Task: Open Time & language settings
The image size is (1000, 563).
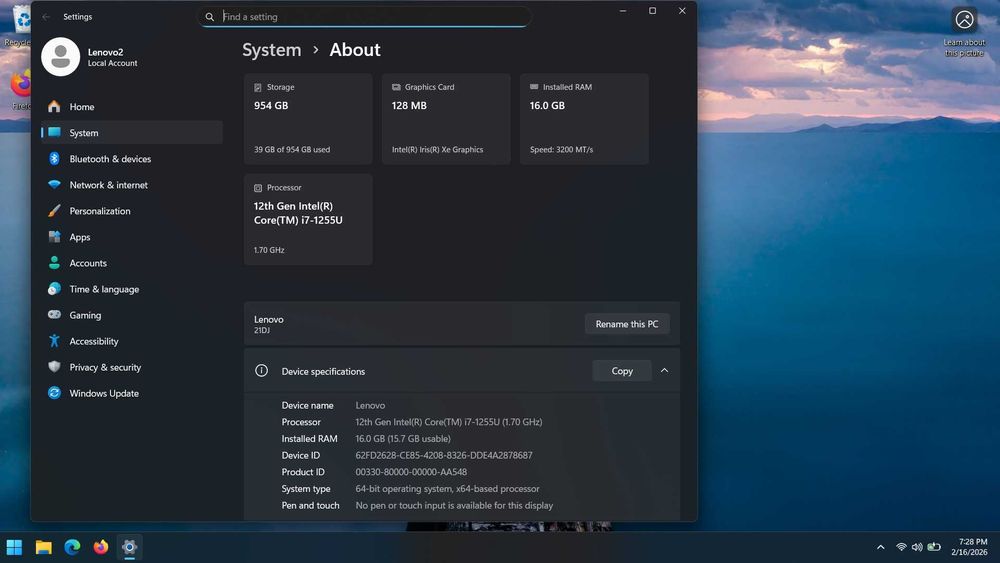Action: [132, 289]
